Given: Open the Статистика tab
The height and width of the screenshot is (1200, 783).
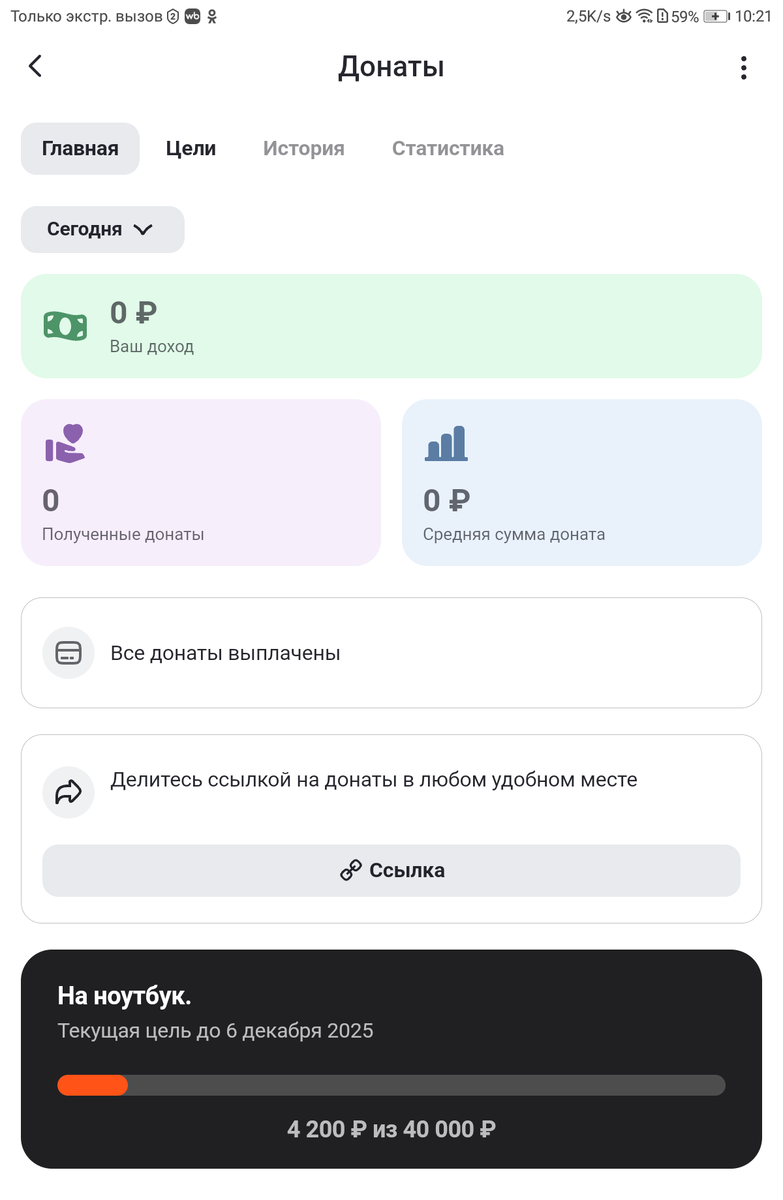Looking at the screenshot, I should (448, 149).
